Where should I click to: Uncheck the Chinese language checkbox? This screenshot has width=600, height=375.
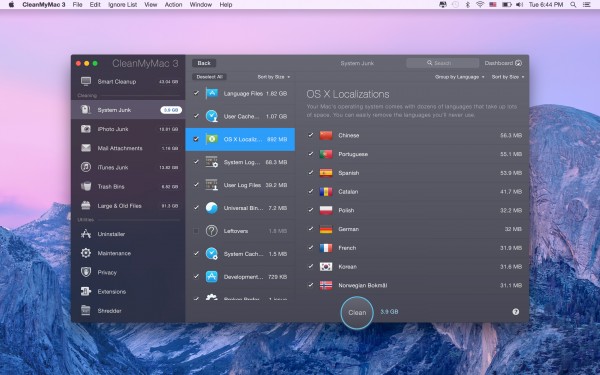coord(311,135)
